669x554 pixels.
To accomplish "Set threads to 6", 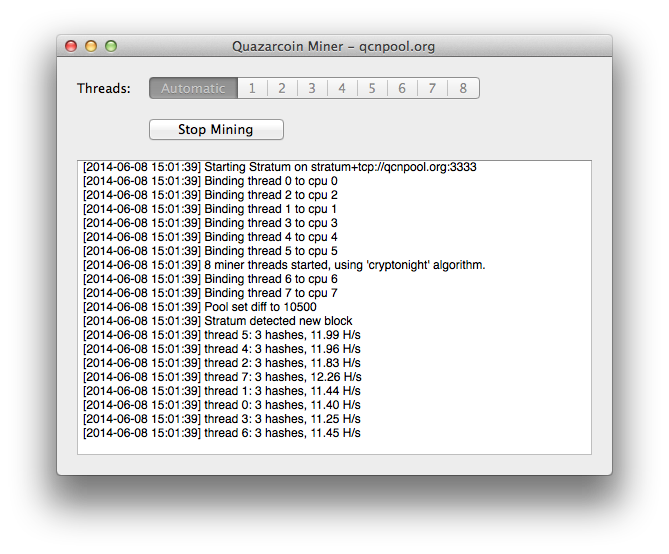I will point(402,88).
